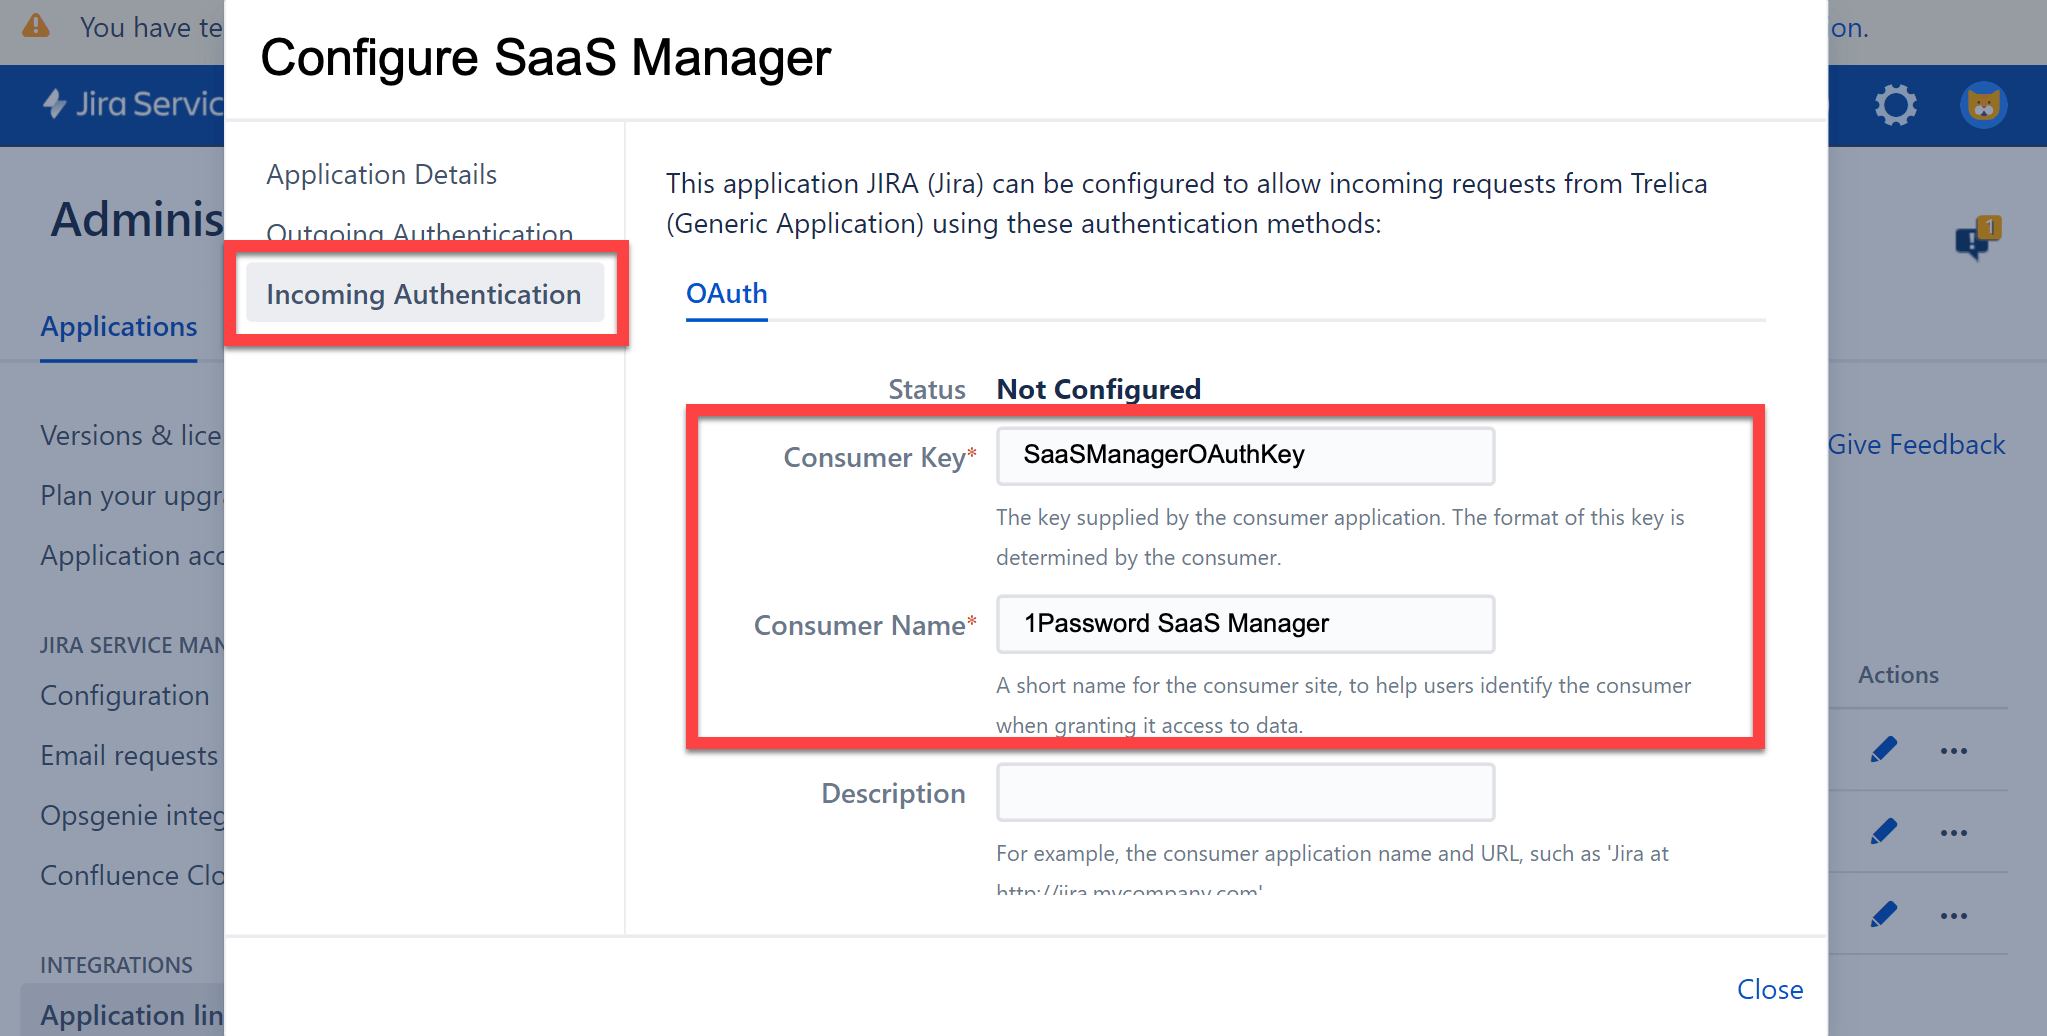
Task: Click the feedback notification speech icon
Action: tap(1977, 237)
